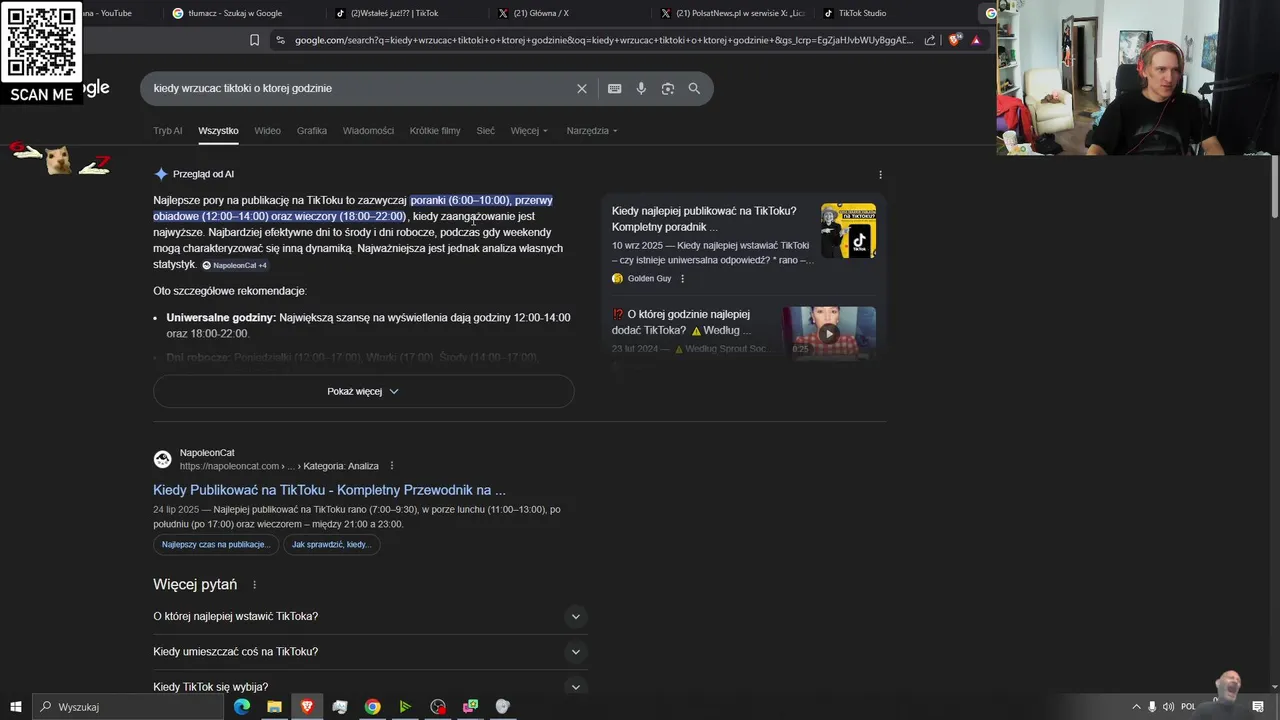Expand 'O której najlepiej wstawić TikToka?' question
The image size is (1280, 720).
click(370, 616)
